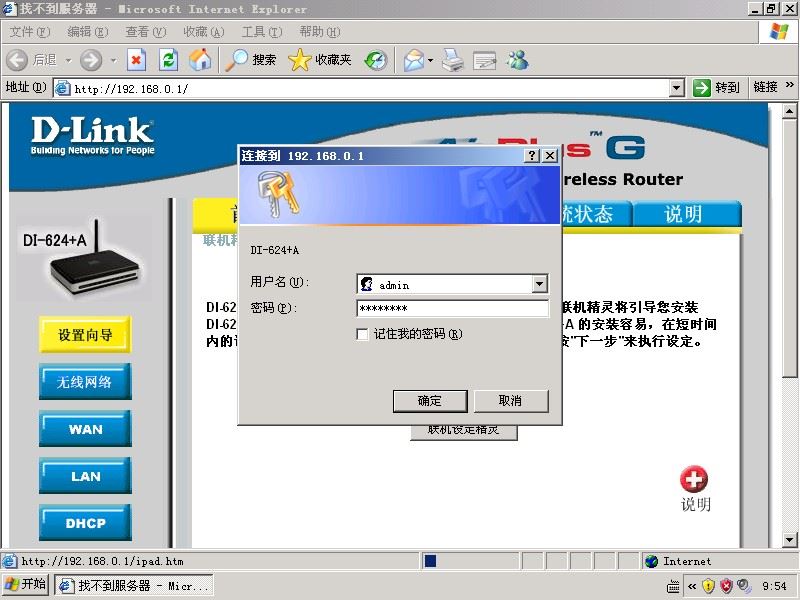Click the password (密码) input field
The height and width of the screenshot is (600, 800).
[x=453, y=308]
